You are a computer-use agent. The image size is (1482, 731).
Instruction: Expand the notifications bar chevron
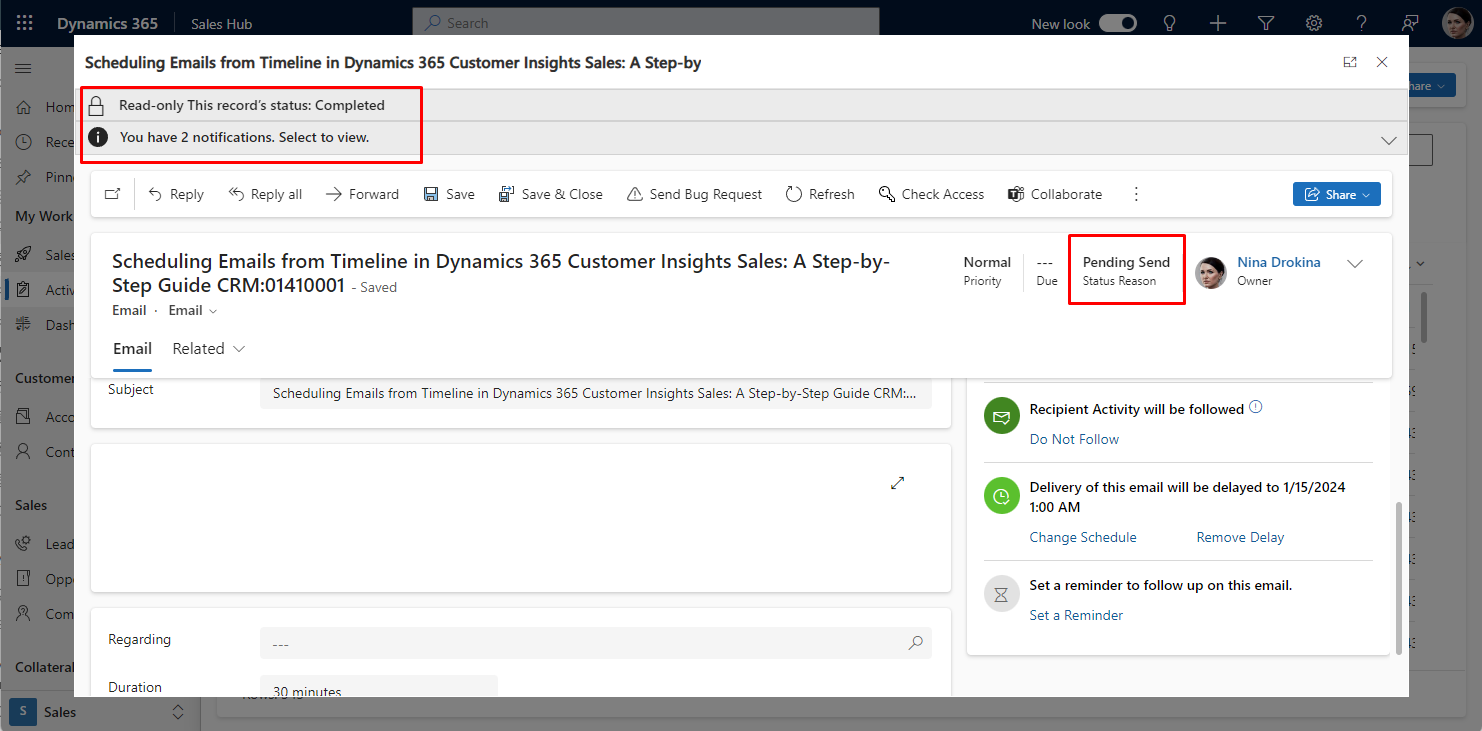pos(1388,141)
